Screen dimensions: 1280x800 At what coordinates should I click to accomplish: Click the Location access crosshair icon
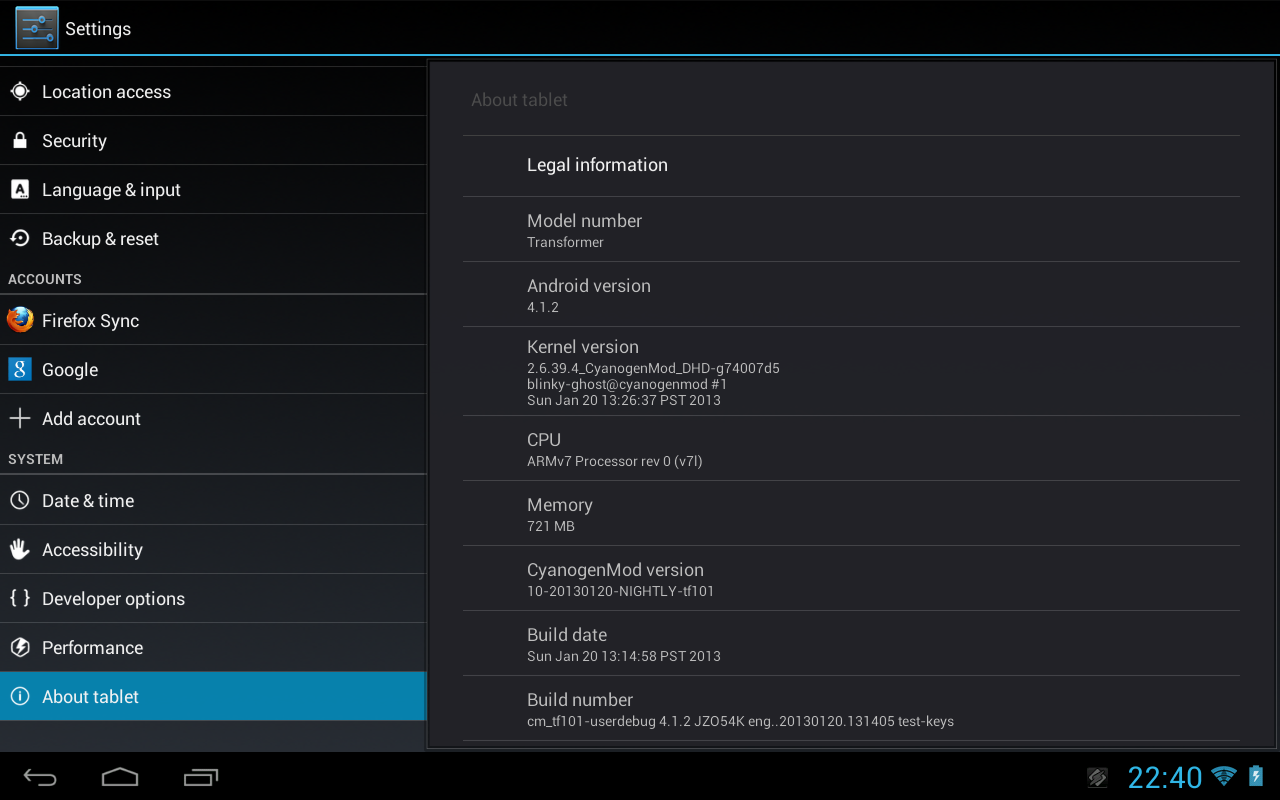point(20,92)
